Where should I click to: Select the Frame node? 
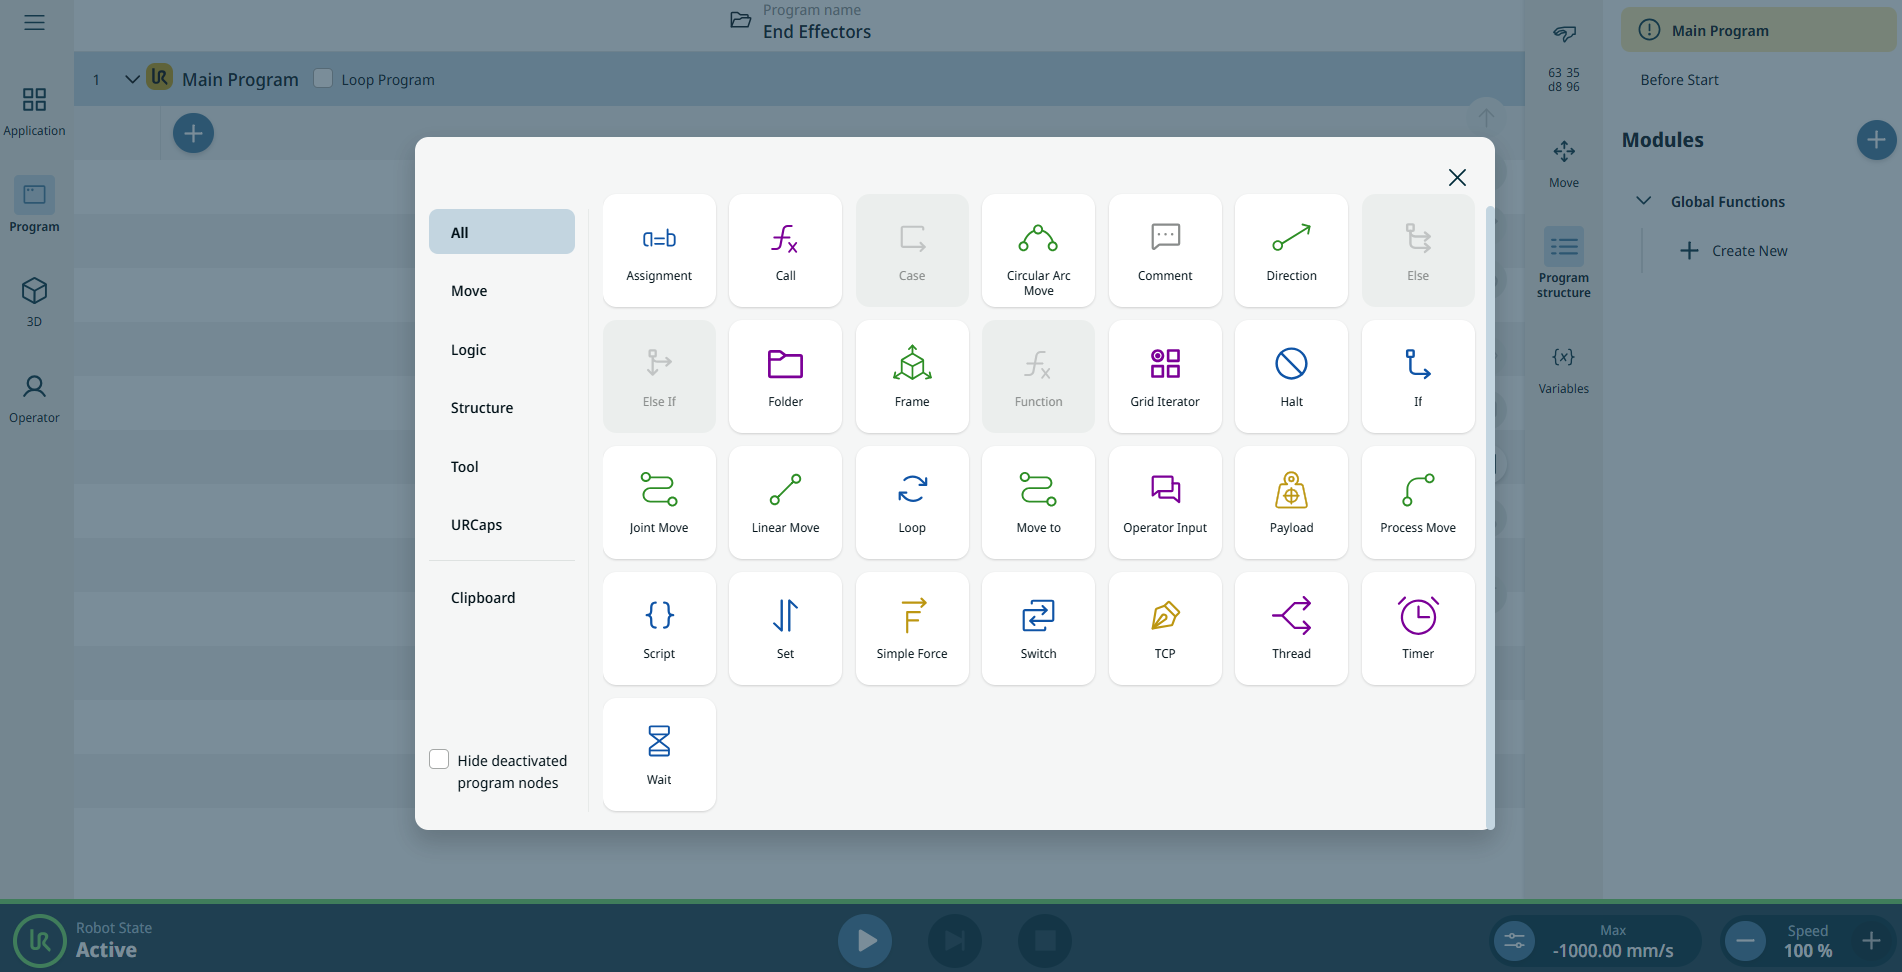click(912, 376)
